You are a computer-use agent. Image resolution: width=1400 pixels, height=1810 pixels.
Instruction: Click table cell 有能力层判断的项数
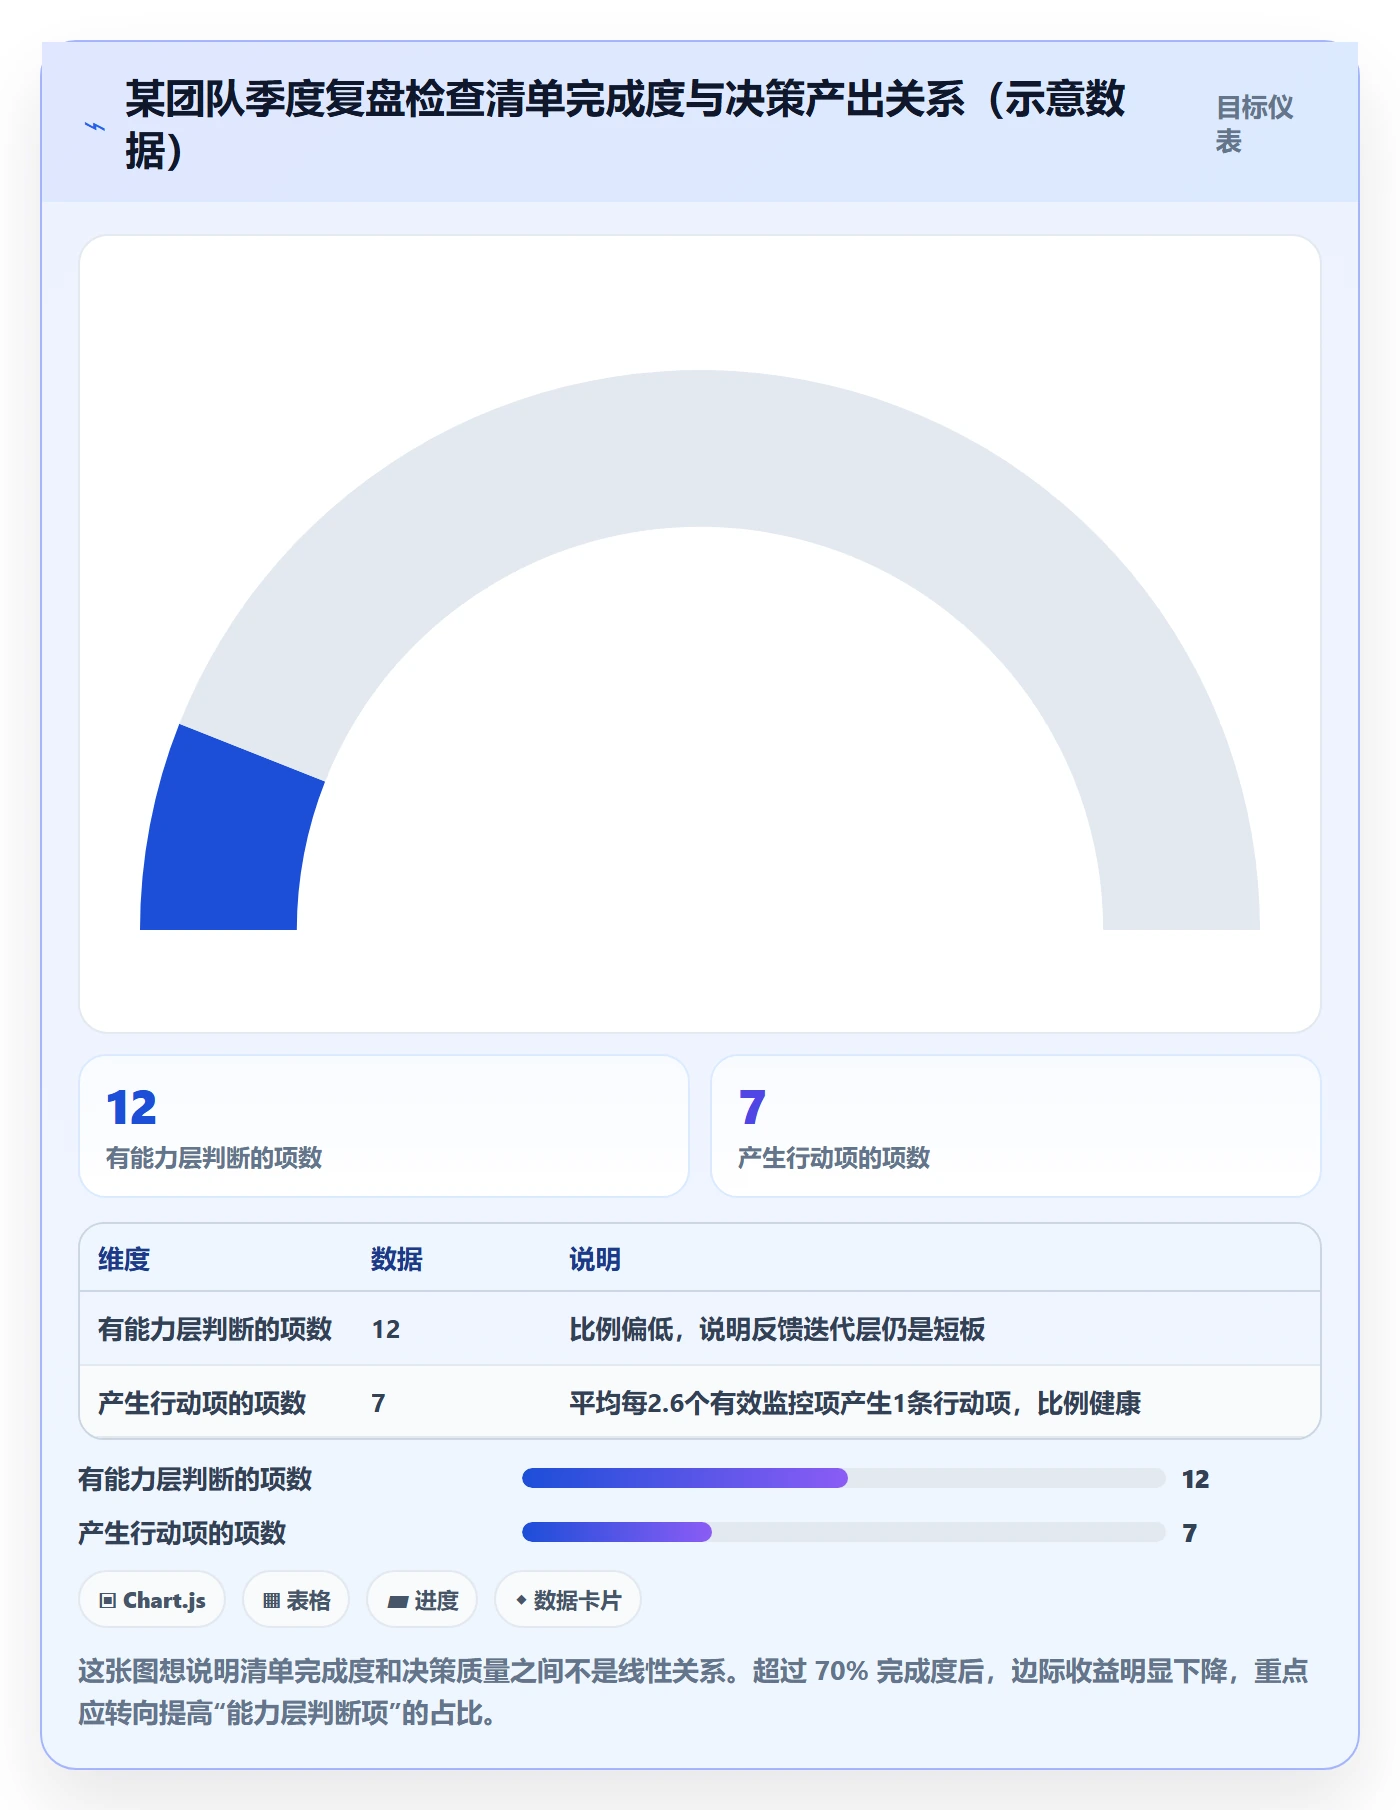click(x=215, y=1329)
